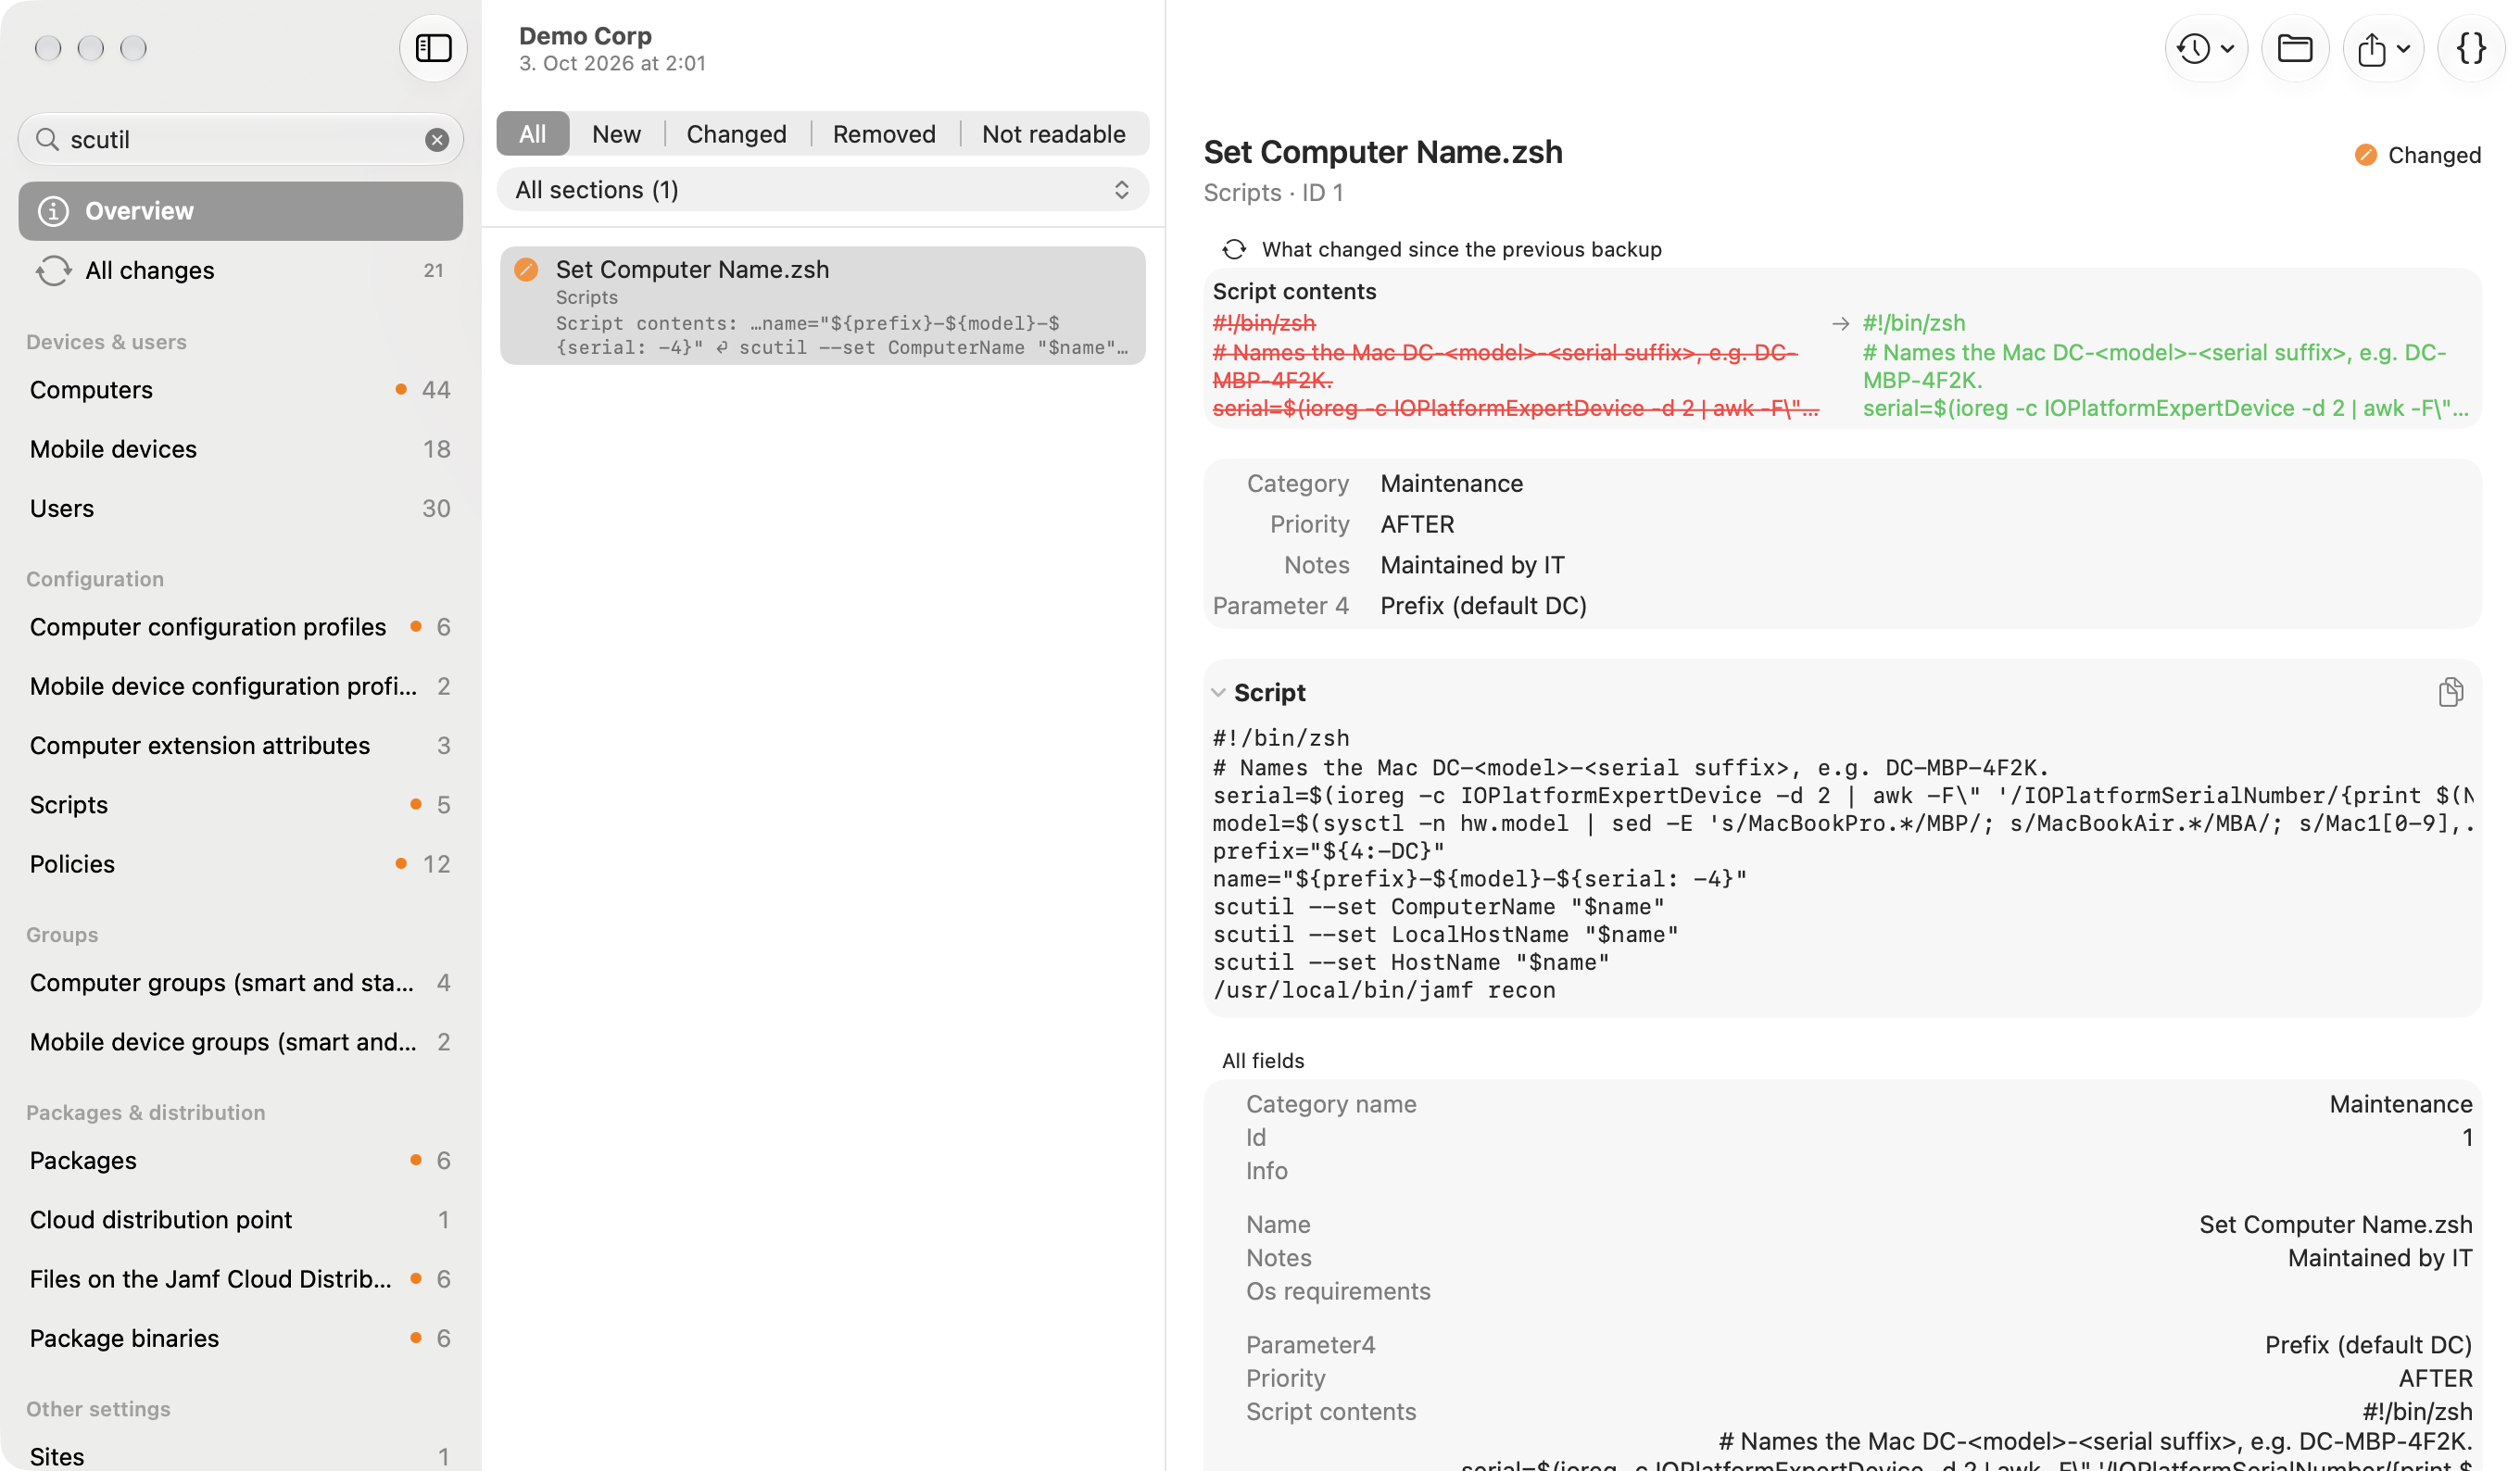Open Mobile device groups item
This screenshot has width=2520, height=1471.
pos(240,1042)
